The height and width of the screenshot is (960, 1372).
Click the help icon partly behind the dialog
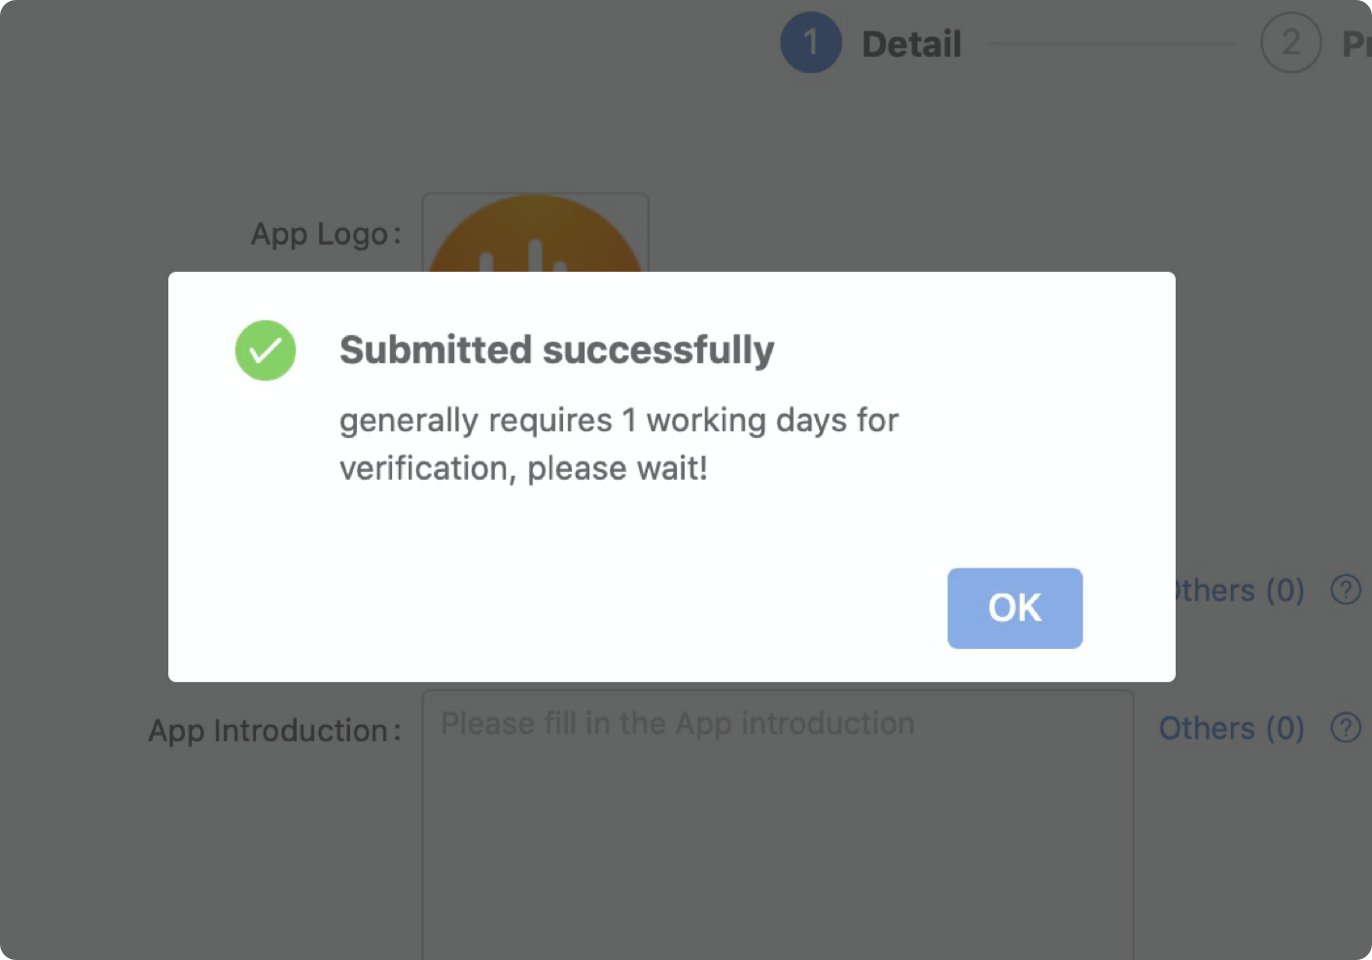1345,590
